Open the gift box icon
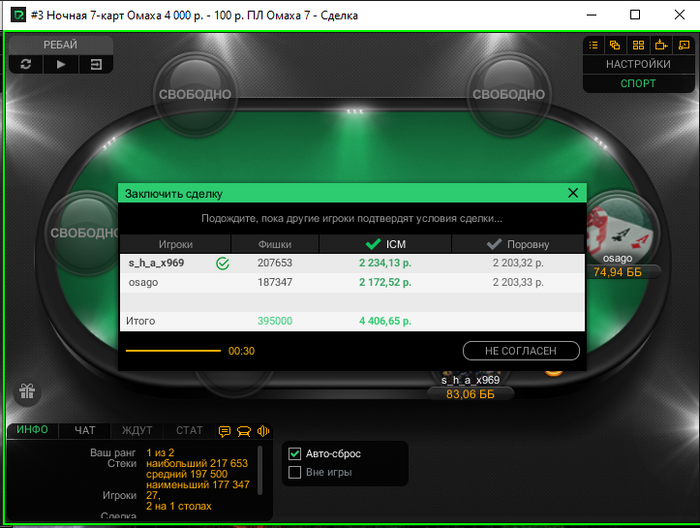Screen dimensions: 700x528 pyautogui.click(x=27, y=391)
